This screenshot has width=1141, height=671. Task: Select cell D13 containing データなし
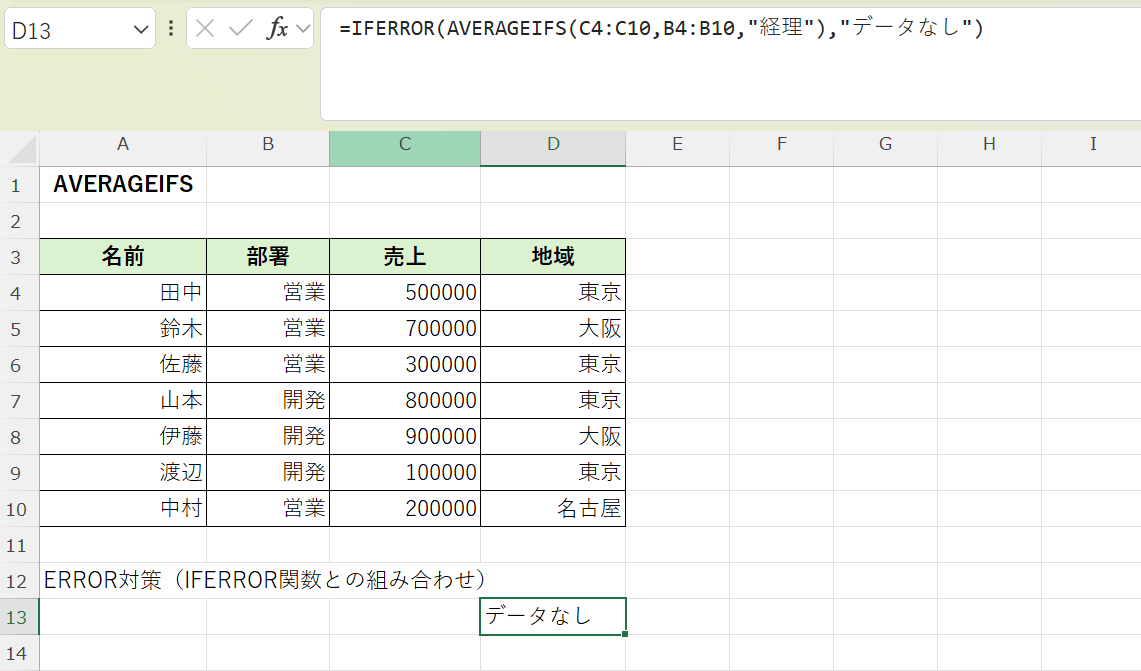tap(552, 617)
